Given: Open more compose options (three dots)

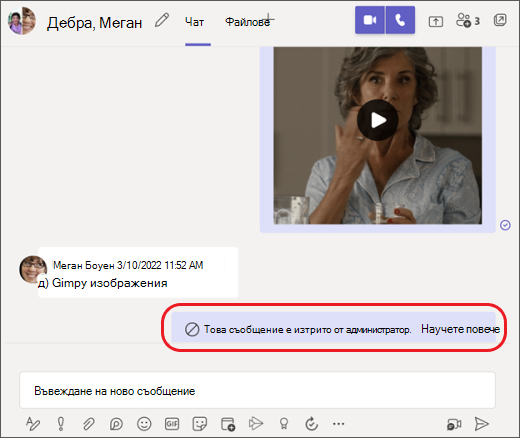Looking at the screenshot, I should click(x=339, y=424).
